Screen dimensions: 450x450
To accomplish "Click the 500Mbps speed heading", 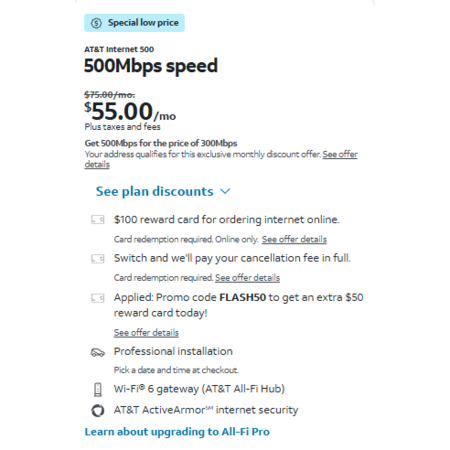I will pyautogui.click(x=151, y=66).
